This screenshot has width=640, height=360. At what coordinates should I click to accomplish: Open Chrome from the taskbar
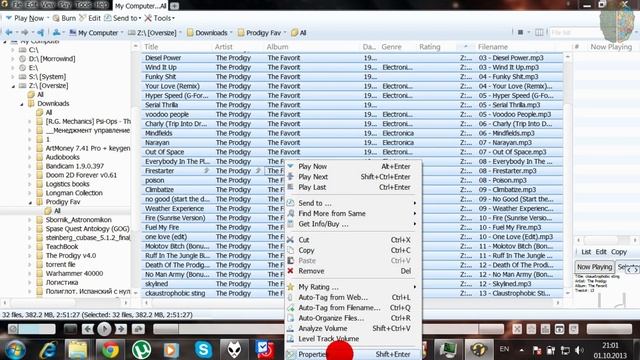(110, 350)
